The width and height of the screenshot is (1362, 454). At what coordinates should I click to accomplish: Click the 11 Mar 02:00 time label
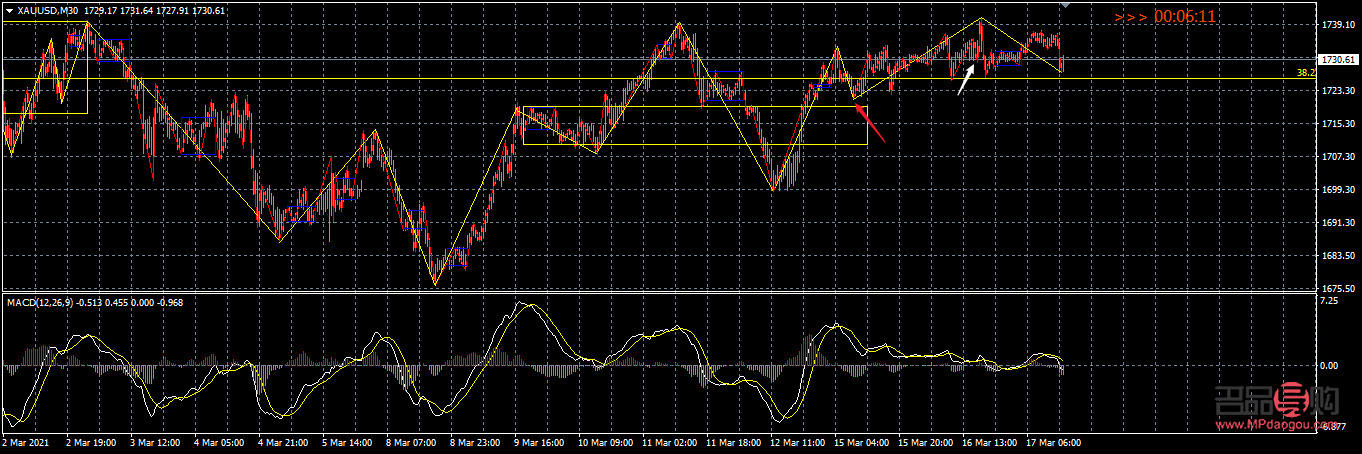669,441
